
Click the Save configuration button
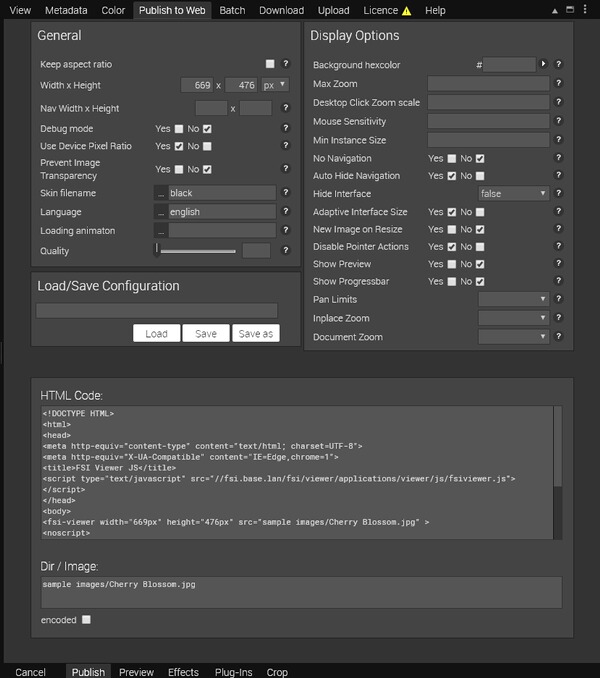pos(206,333)
